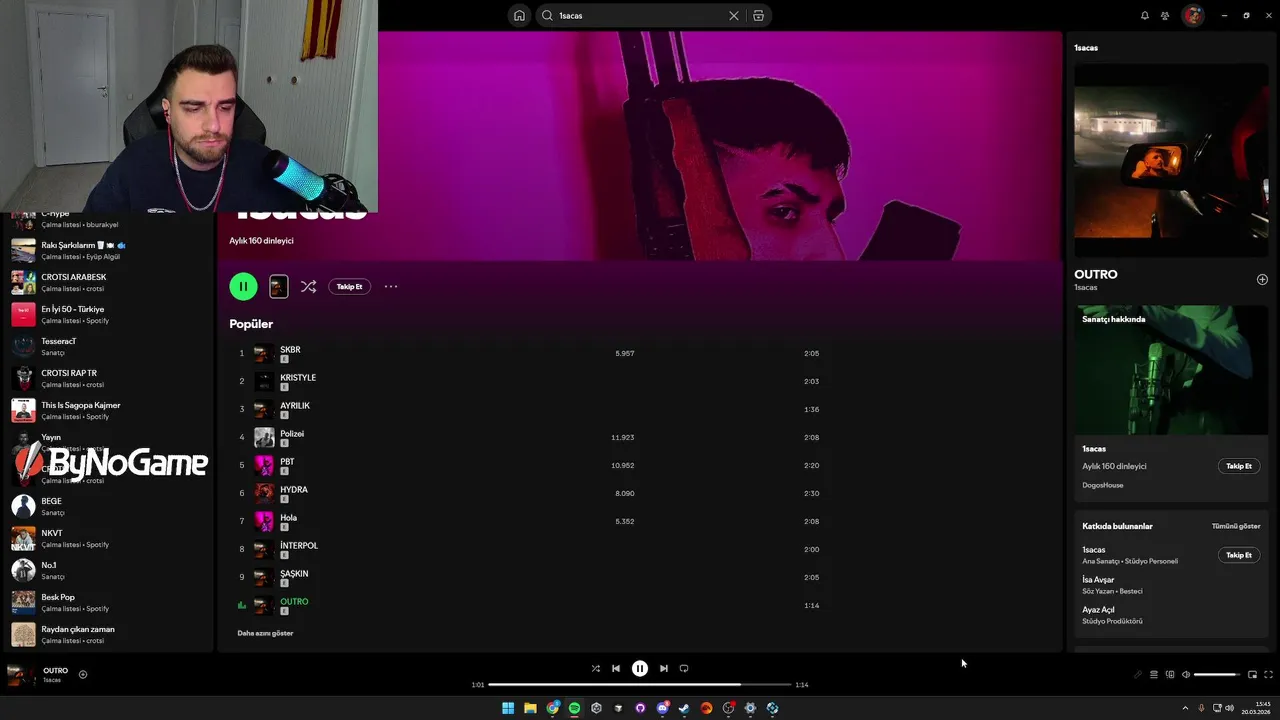Screen dimensions: 1280x720
Task: Seek along the song progress bar
Action: coord(640,685)
